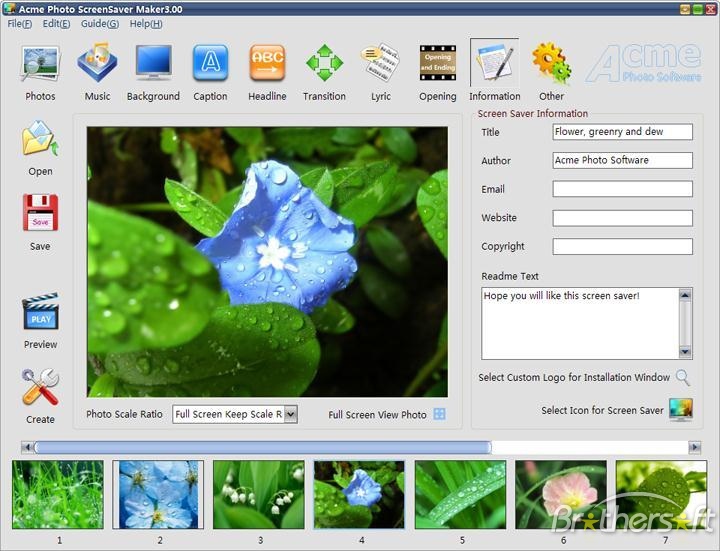Open the Help menu
The image size is (720, 551).
click(146, 24)
